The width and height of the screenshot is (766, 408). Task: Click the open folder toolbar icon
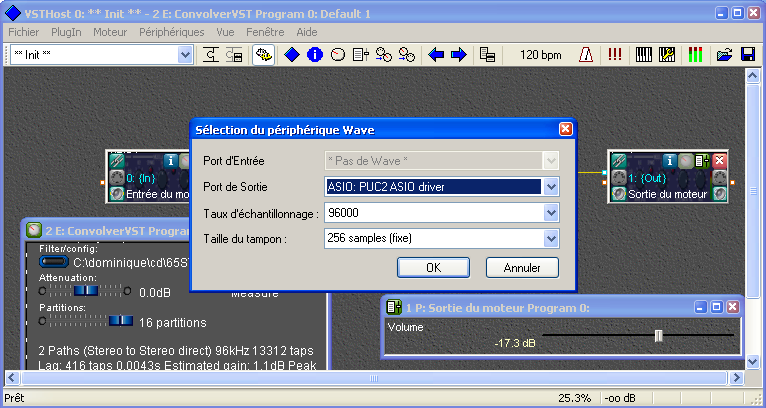tap(724, 55)
